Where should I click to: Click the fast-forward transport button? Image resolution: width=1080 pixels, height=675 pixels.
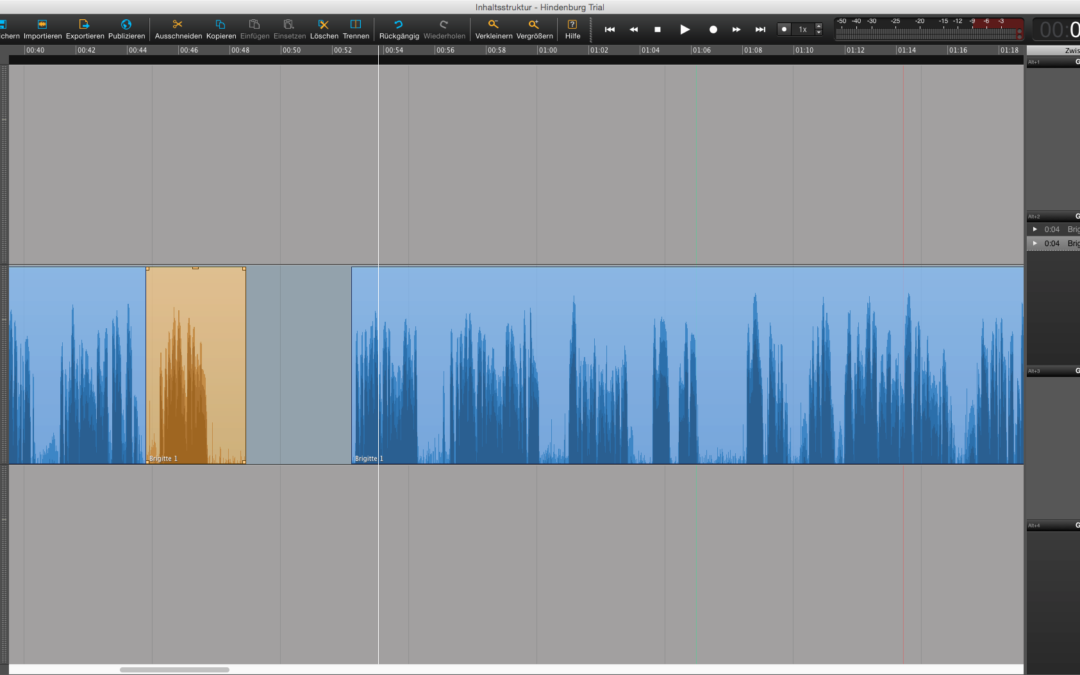pyautogui.click(x=736, y=30)
